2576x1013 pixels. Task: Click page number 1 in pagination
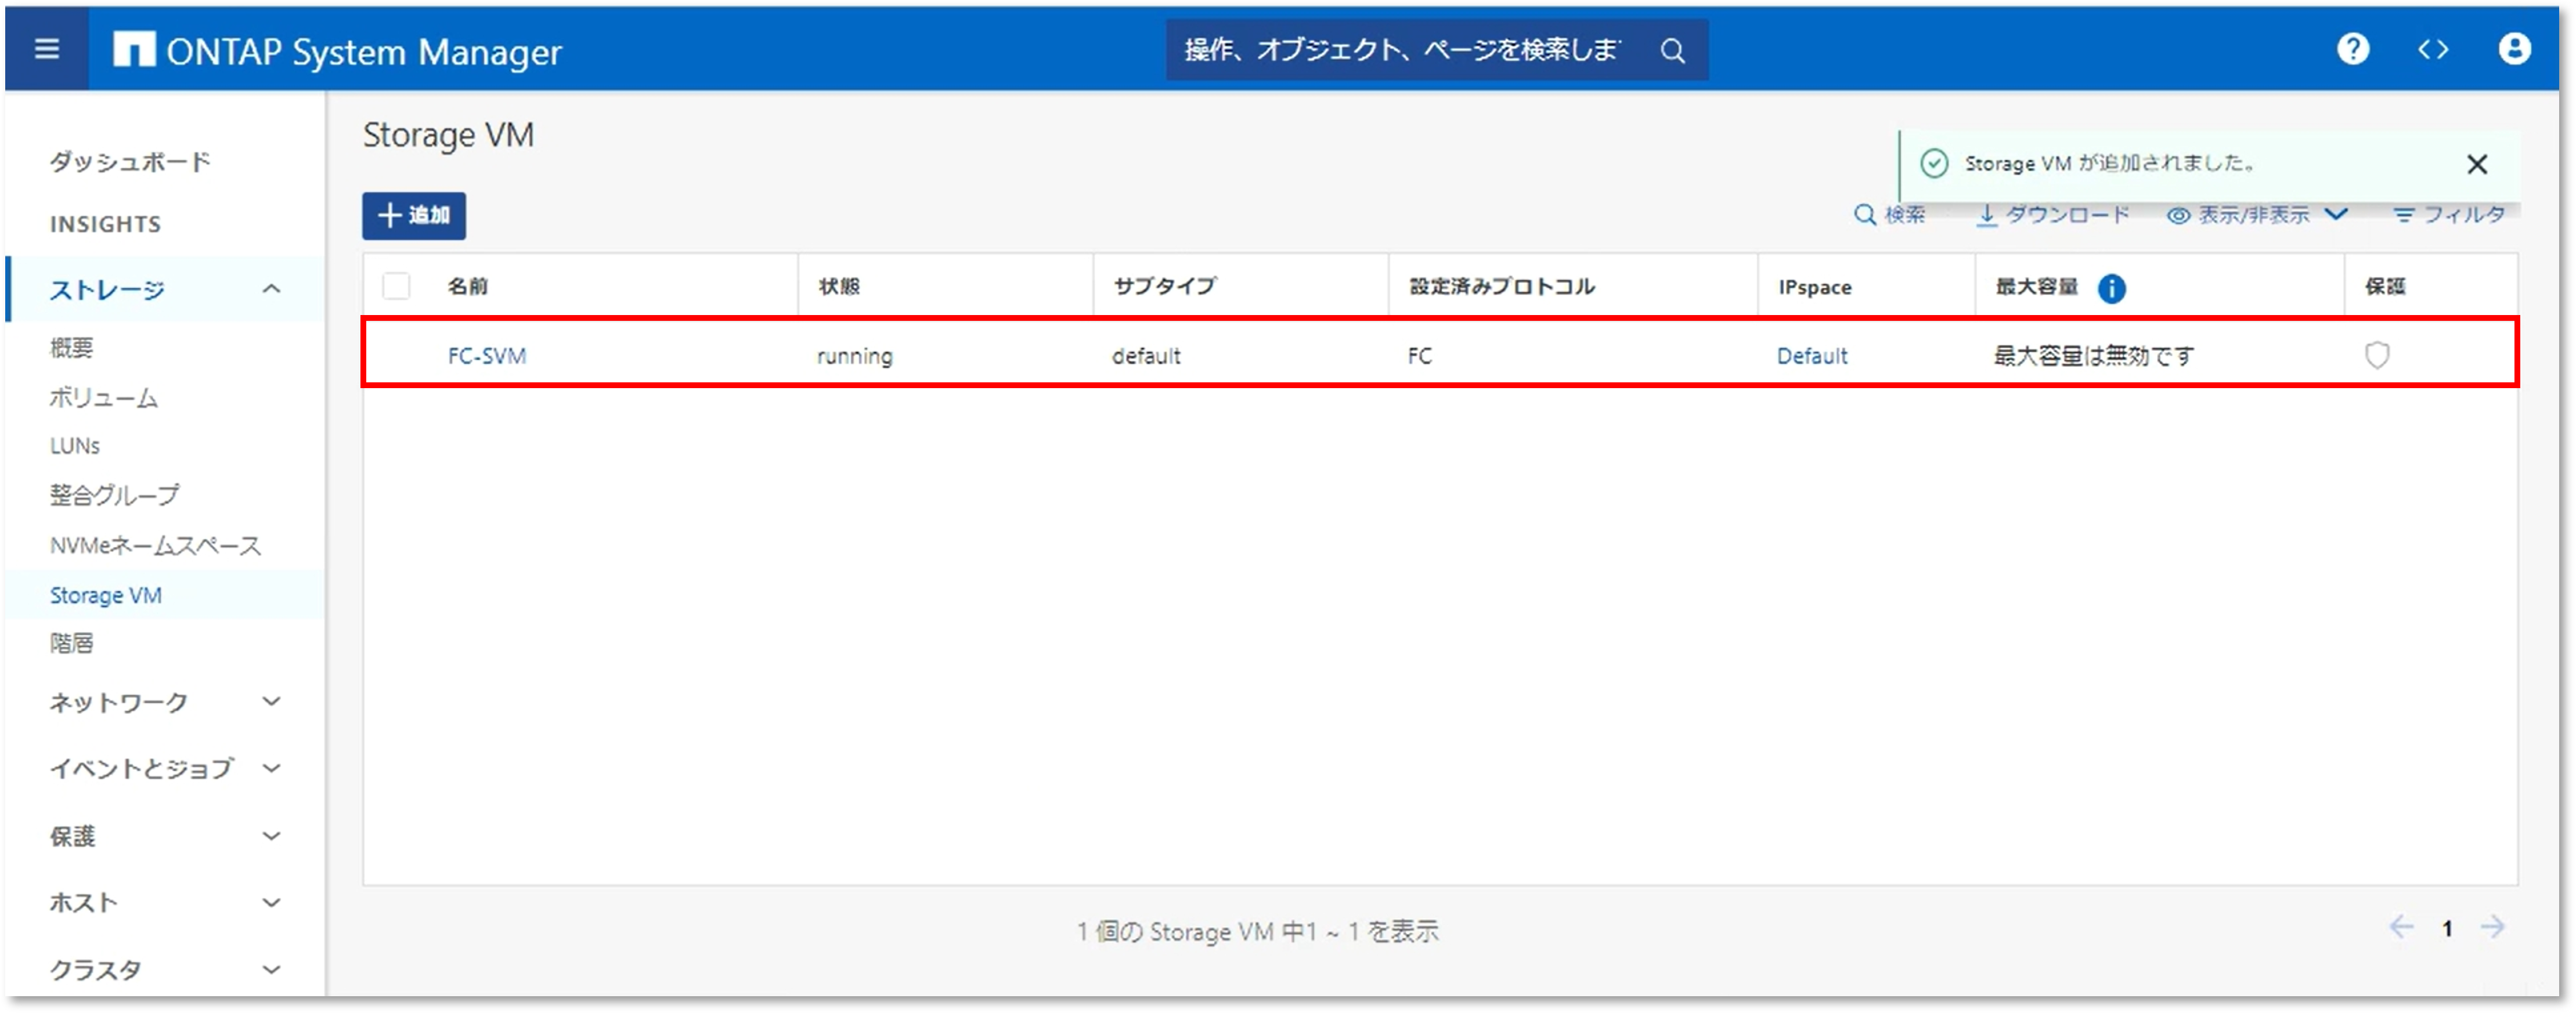[x=2446, y=928]
